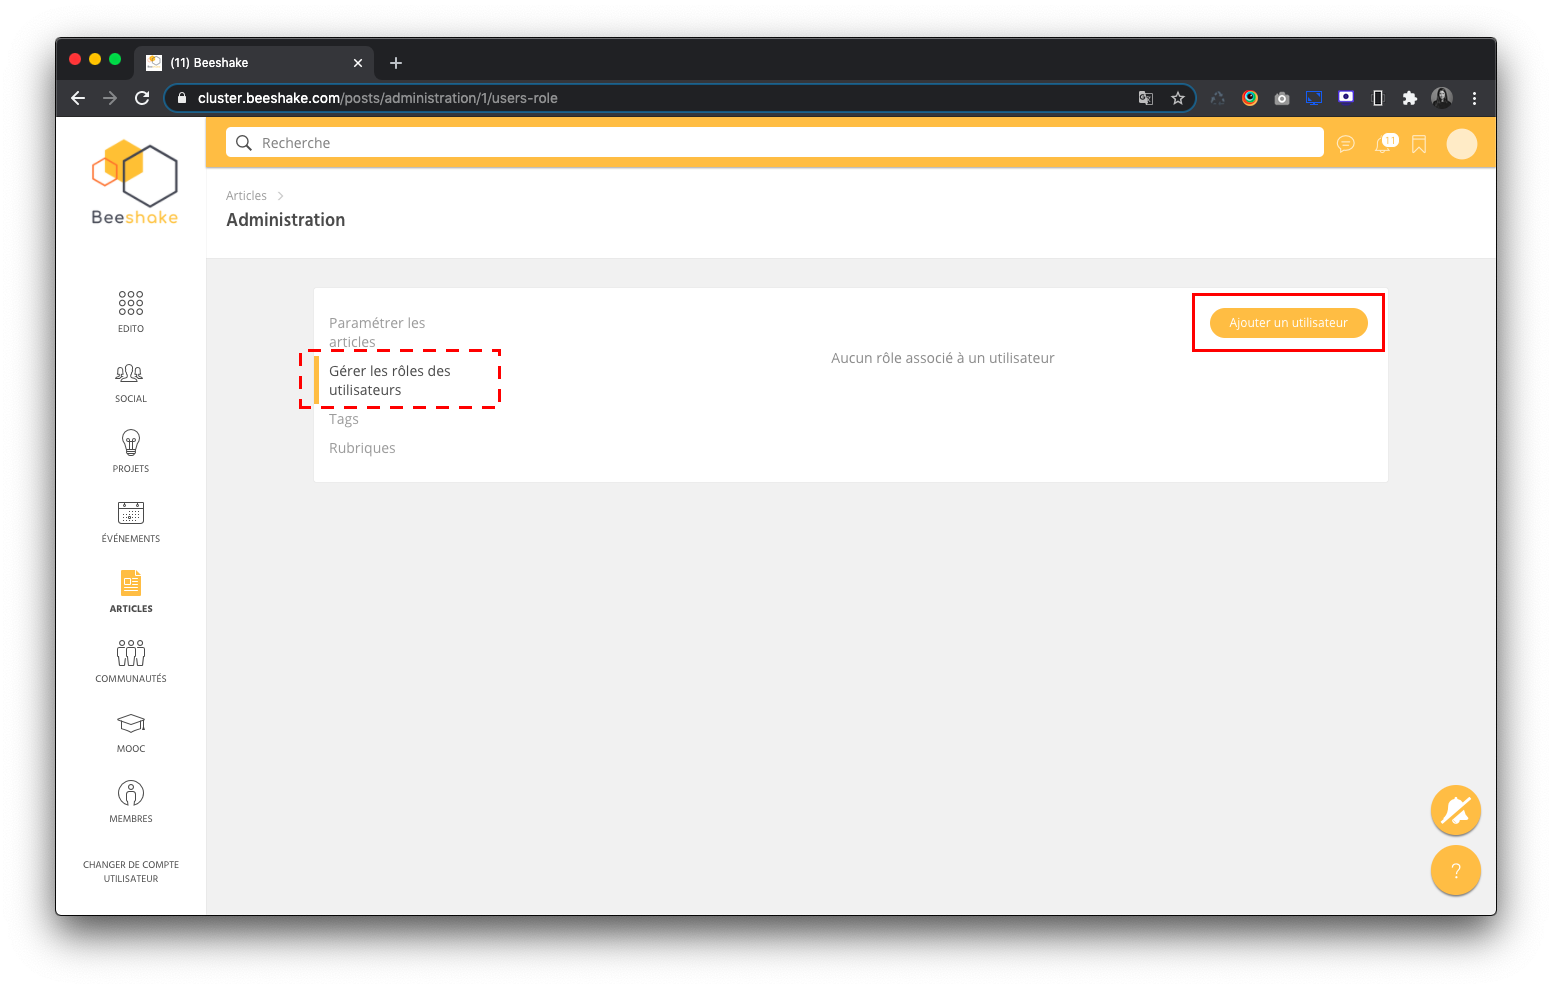Open chat messages icon in header
The width and height of the screenshot is (1552, 989).
[x=1346, y=144]
